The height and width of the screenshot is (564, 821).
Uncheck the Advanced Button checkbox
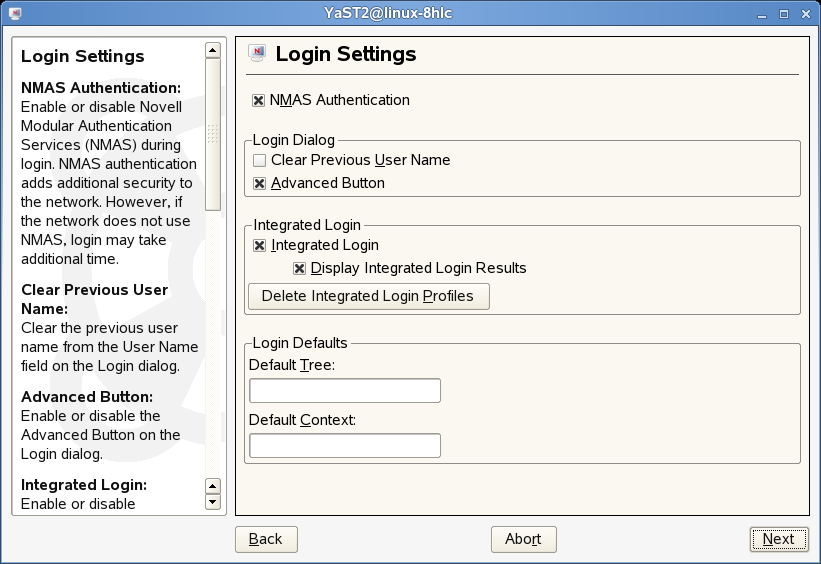[260, 184]
